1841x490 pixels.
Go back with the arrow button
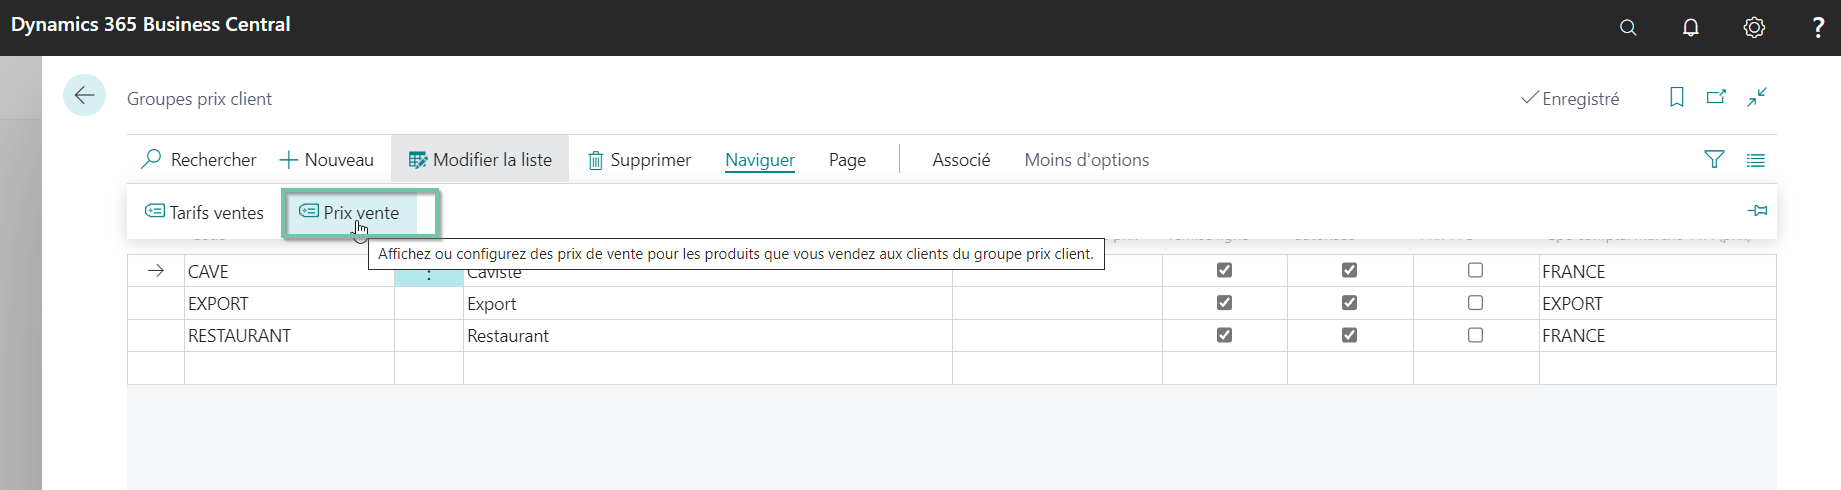coord(84,95)
